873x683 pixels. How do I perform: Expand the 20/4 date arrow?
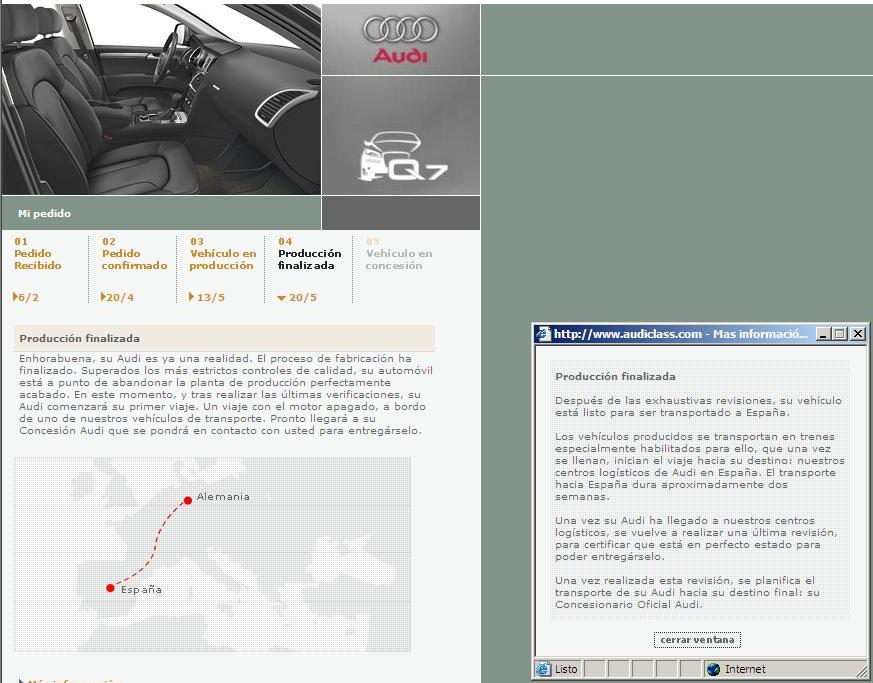click(x=103, y=297)
